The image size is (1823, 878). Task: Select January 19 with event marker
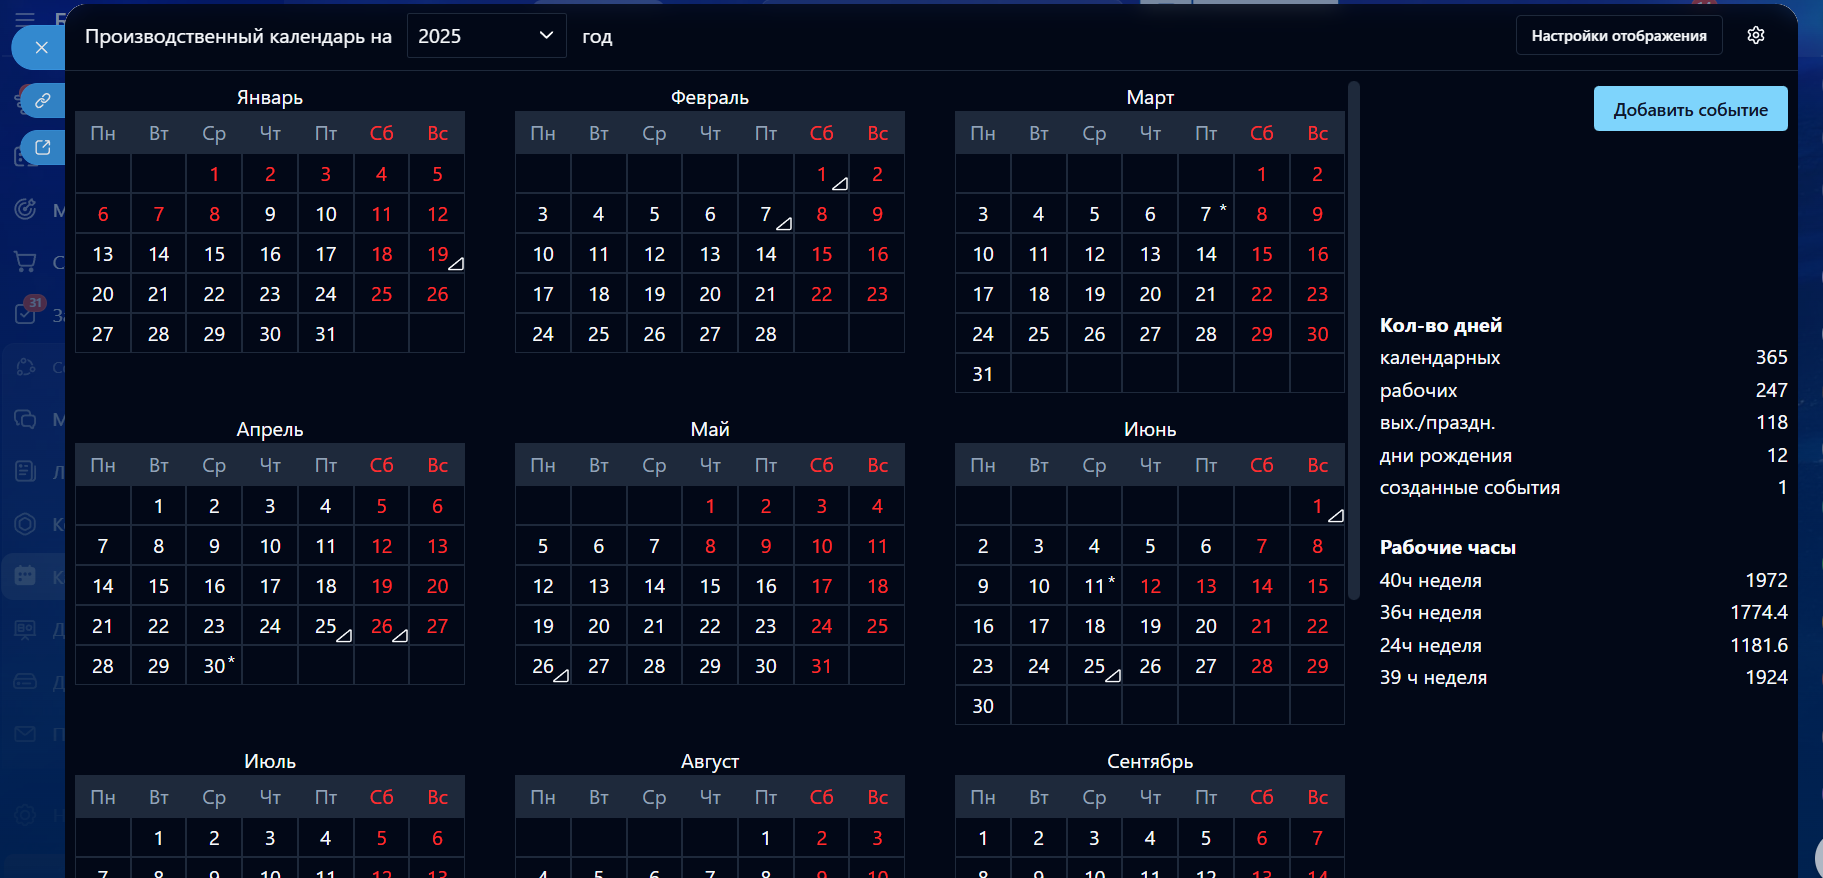coord(437,254)
